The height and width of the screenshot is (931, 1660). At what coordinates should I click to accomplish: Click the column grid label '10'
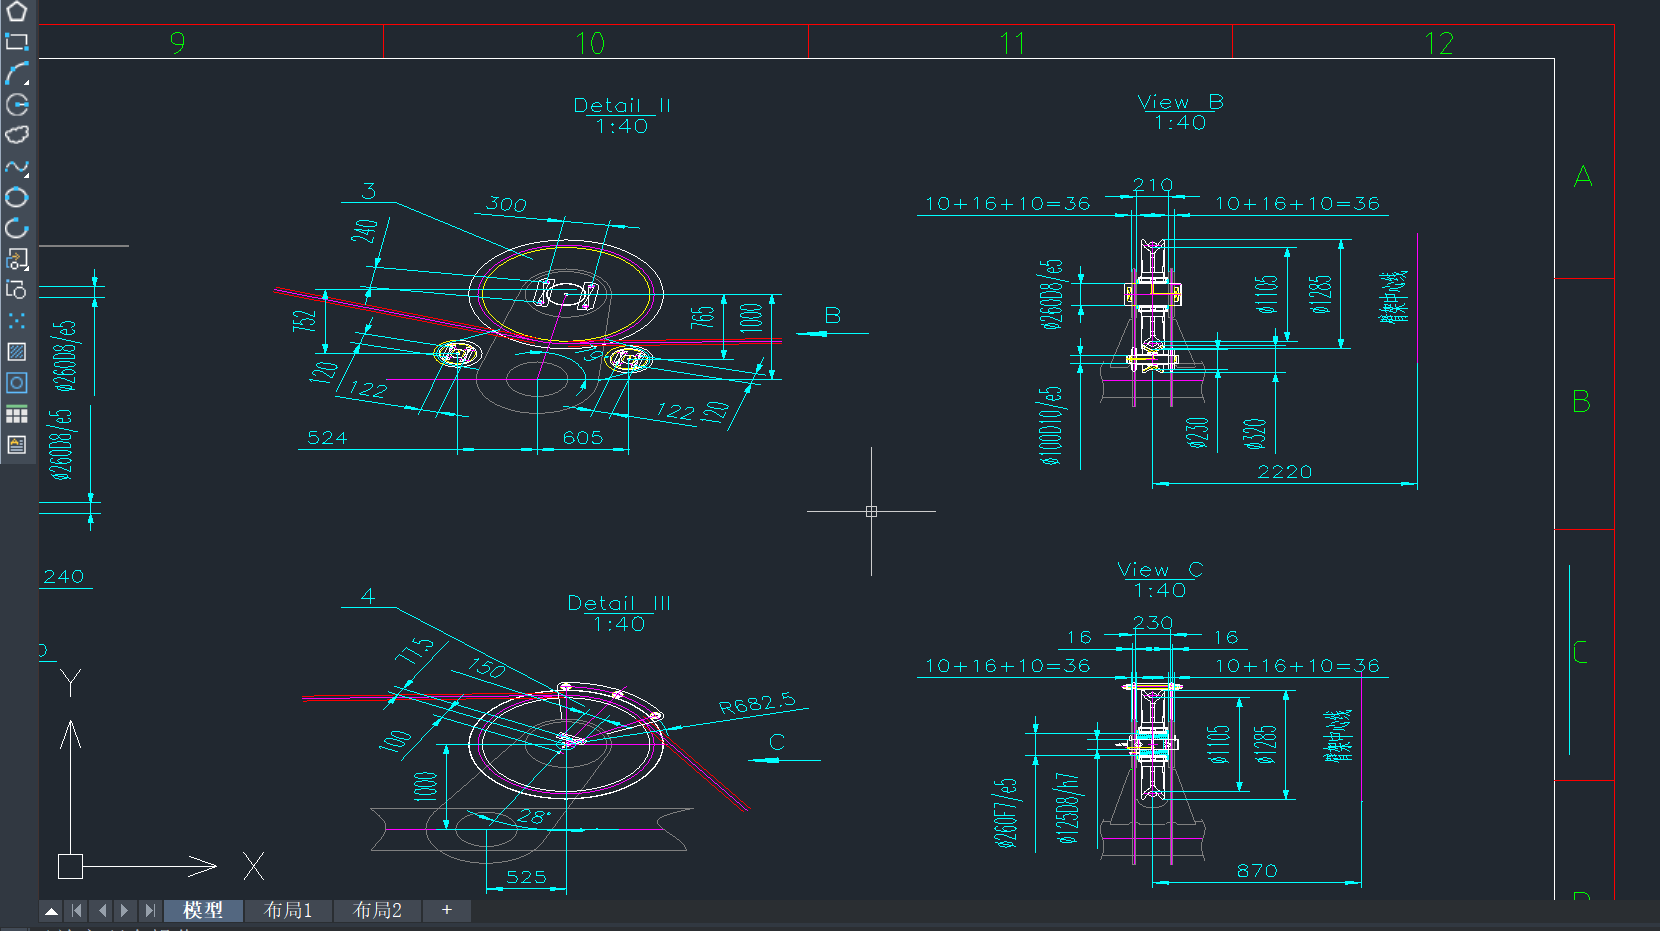click(x=590, y=43)
